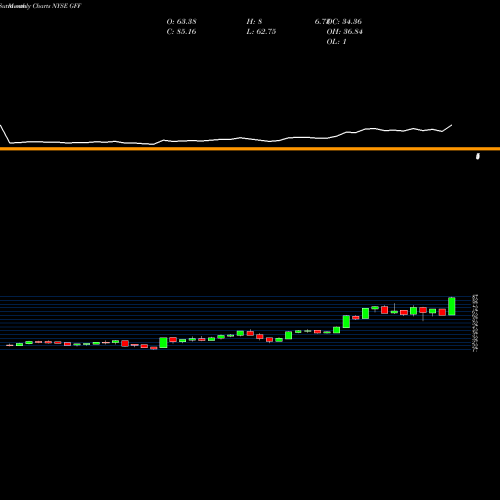Click the 'OL: 1' value

coord(336,42)
